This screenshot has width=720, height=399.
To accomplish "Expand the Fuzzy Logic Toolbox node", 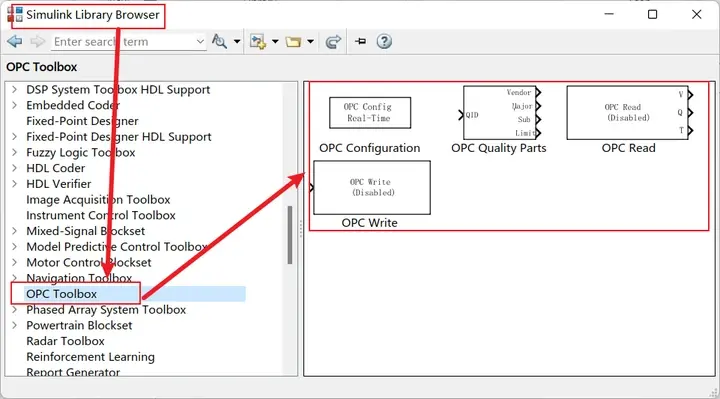I will pyautogui.click(x=14, y=152).
